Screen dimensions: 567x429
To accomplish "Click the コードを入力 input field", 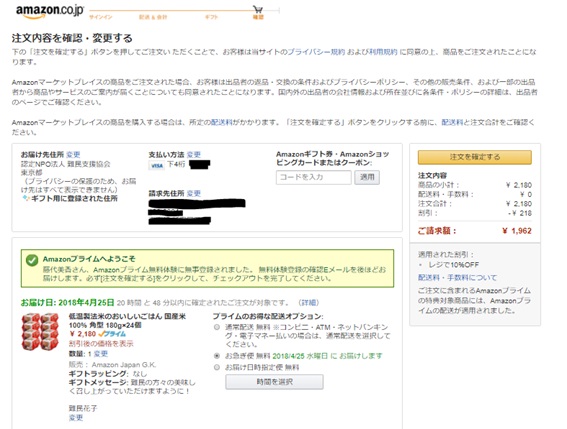I will point(314,177).
